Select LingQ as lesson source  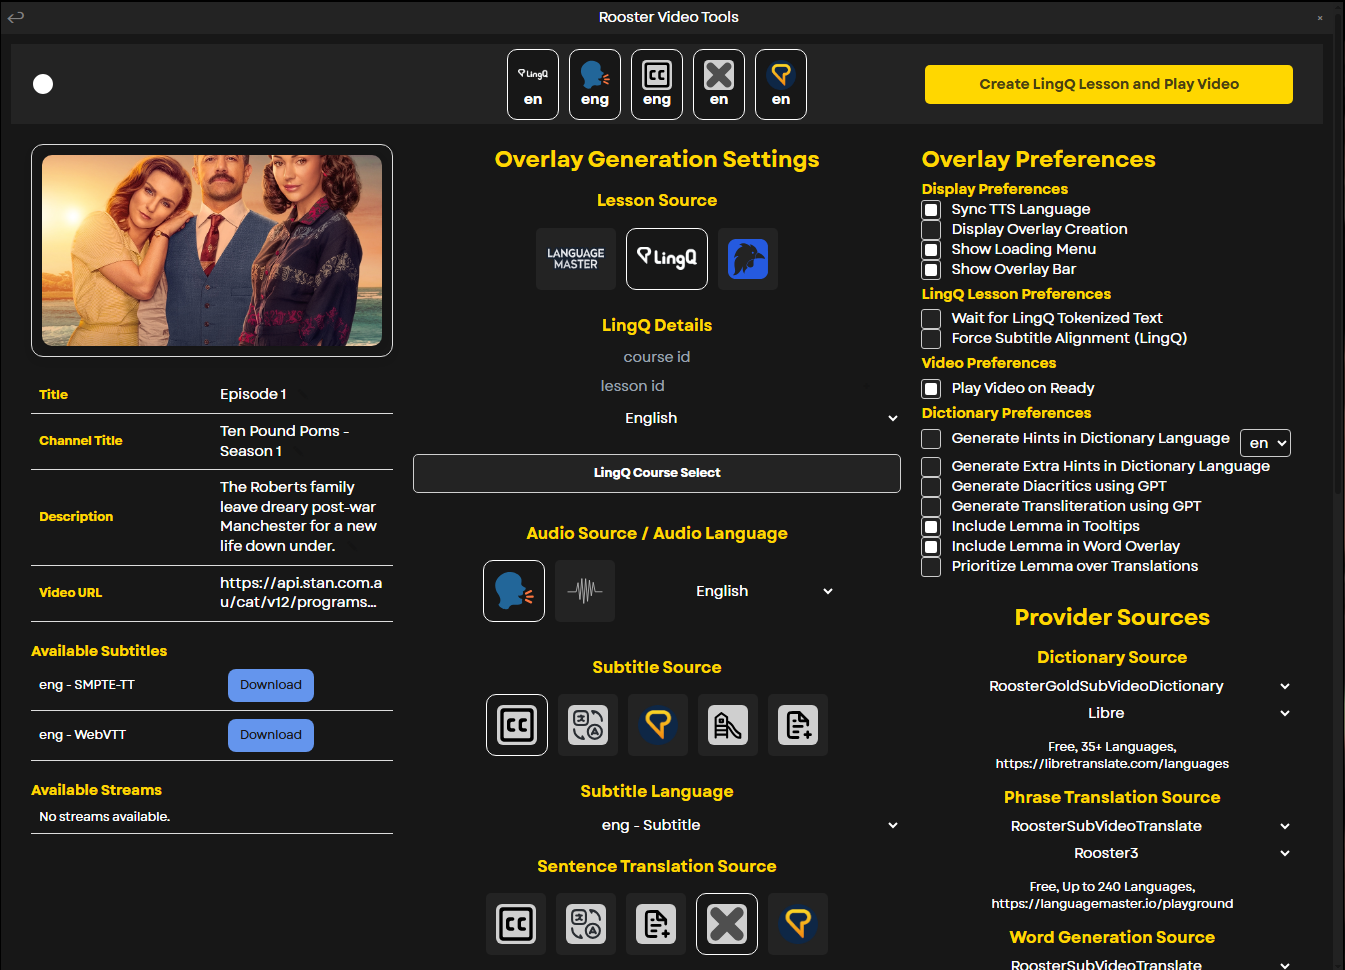(667, 259)
